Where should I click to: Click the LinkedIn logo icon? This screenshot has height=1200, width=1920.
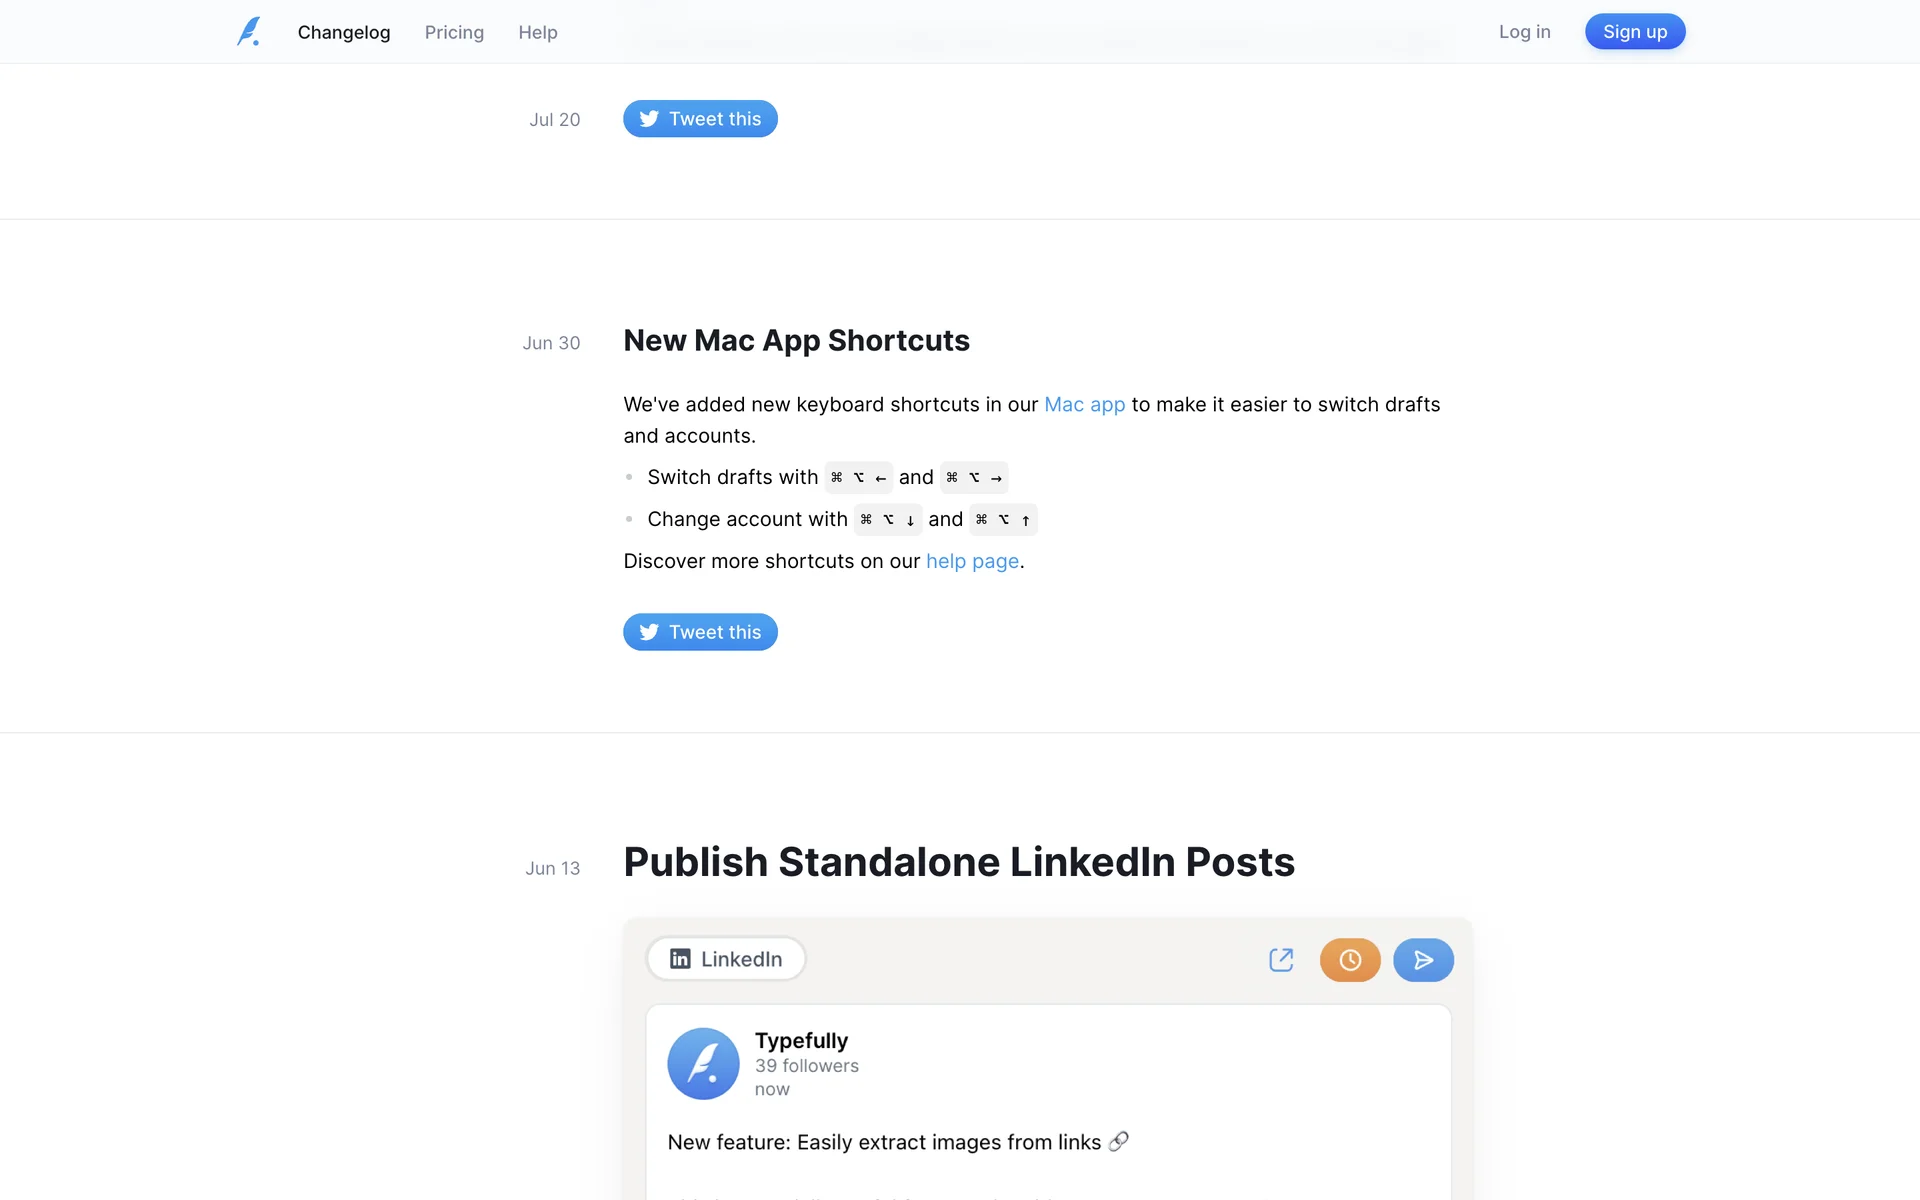(x=680, y=959)
